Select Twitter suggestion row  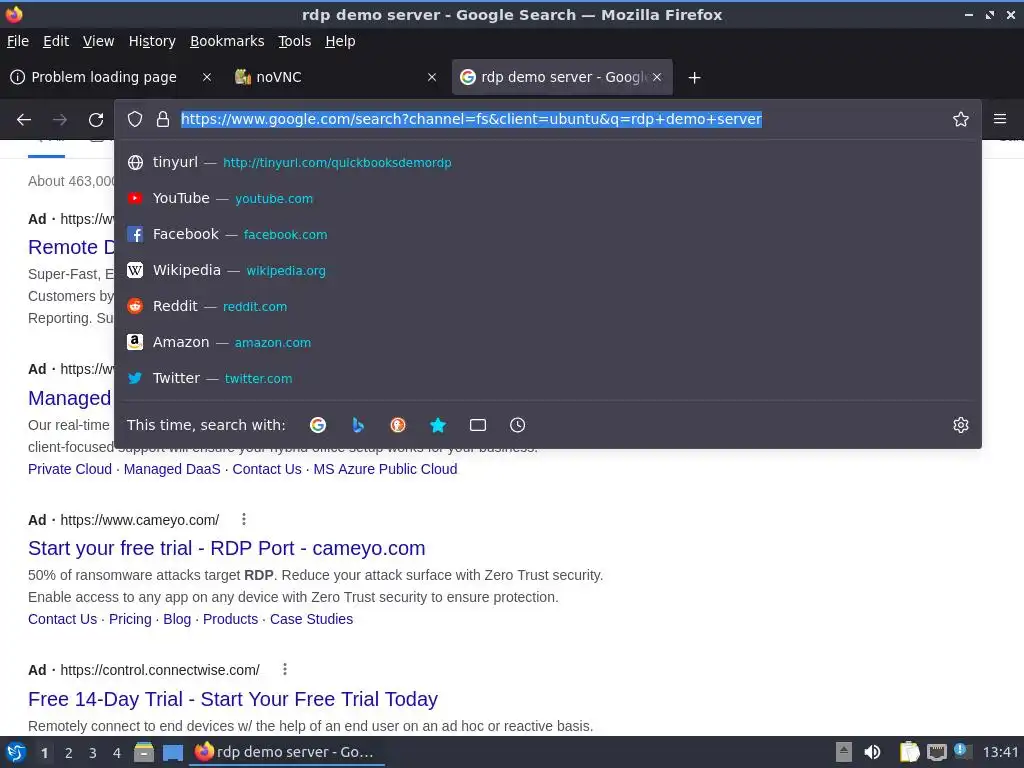click(548, 378)
